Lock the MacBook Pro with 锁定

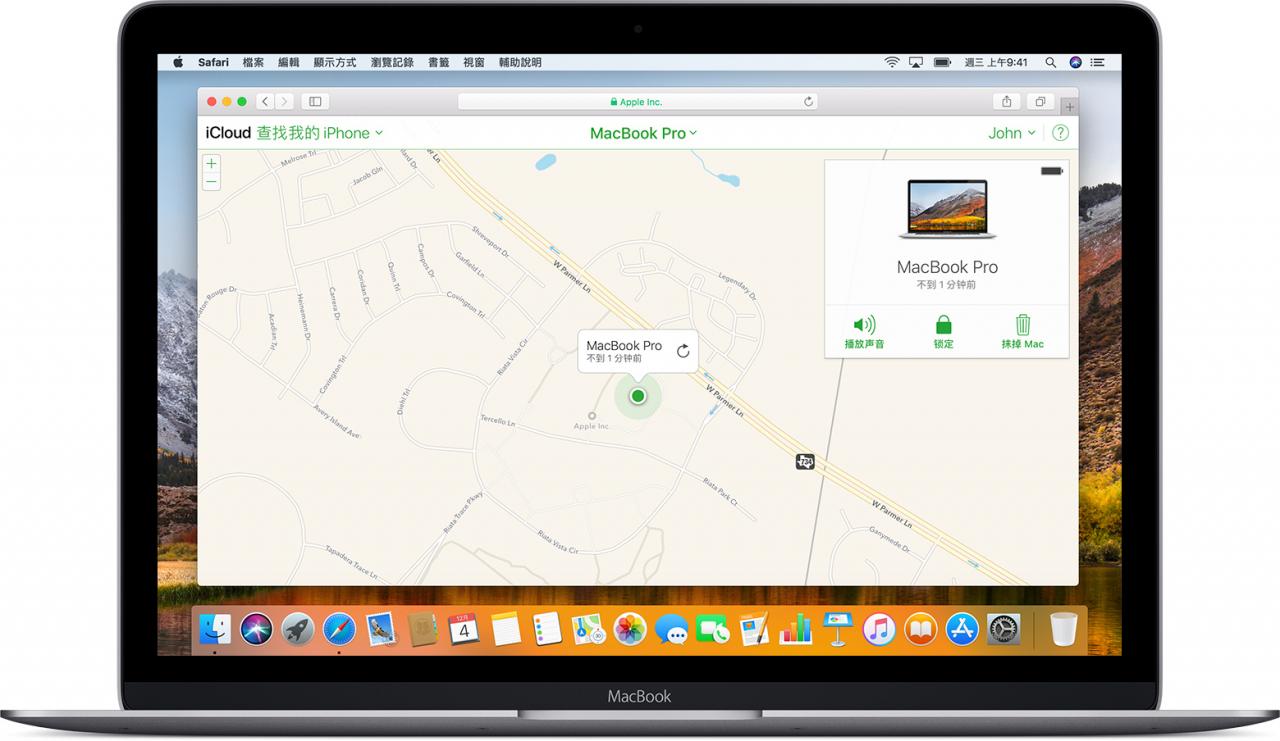tap(943, 332)
